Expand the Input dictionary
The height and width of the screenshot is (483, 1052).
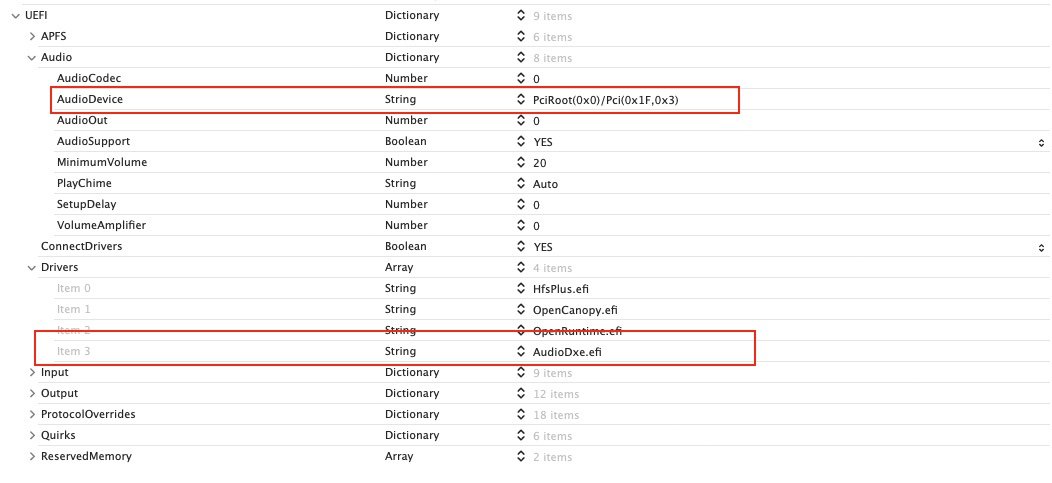pos(31,373)
